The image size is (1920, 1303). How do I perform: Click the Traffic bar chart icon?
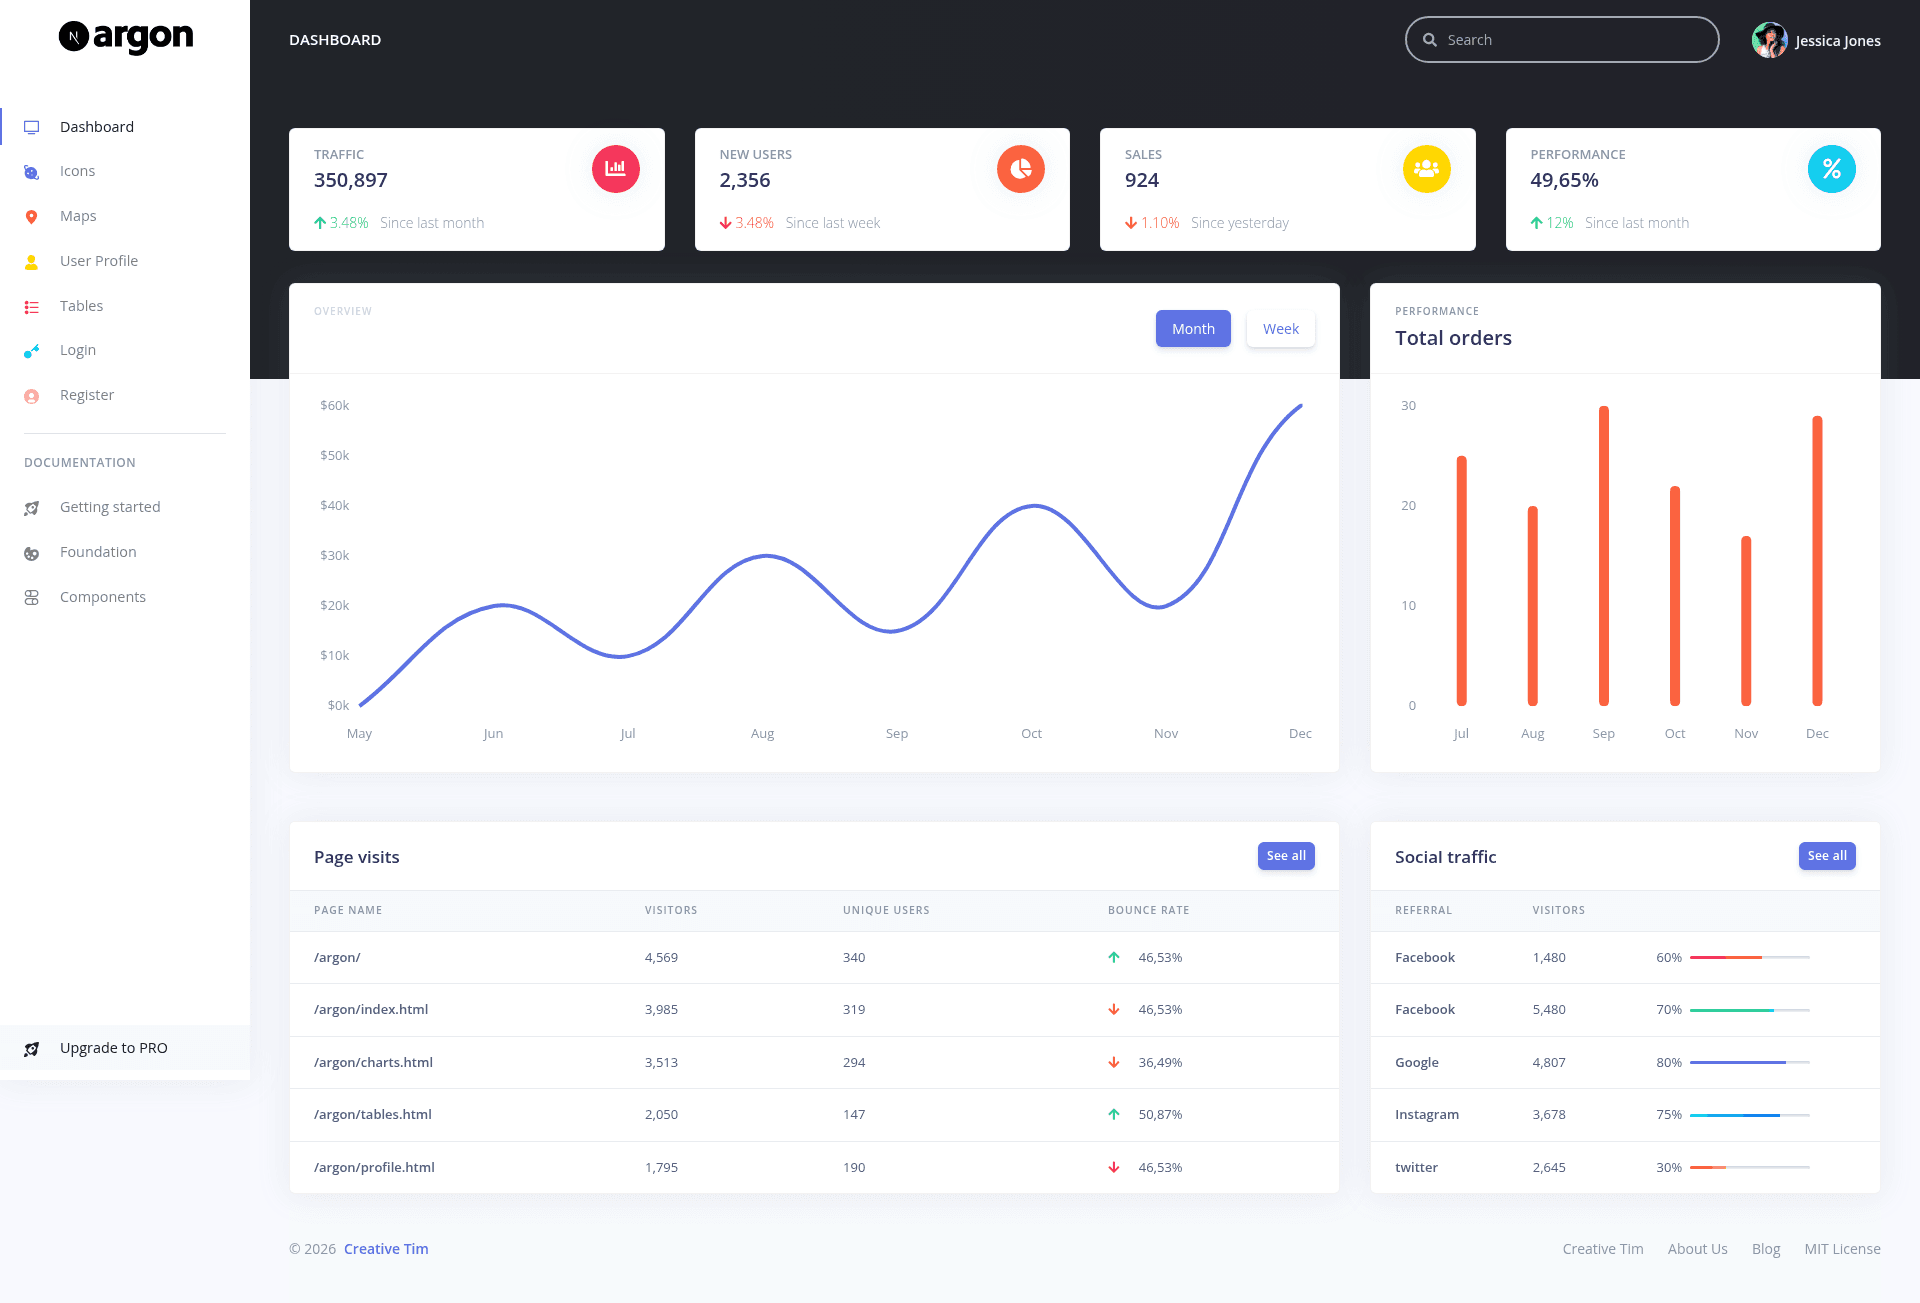pos(616,169)
